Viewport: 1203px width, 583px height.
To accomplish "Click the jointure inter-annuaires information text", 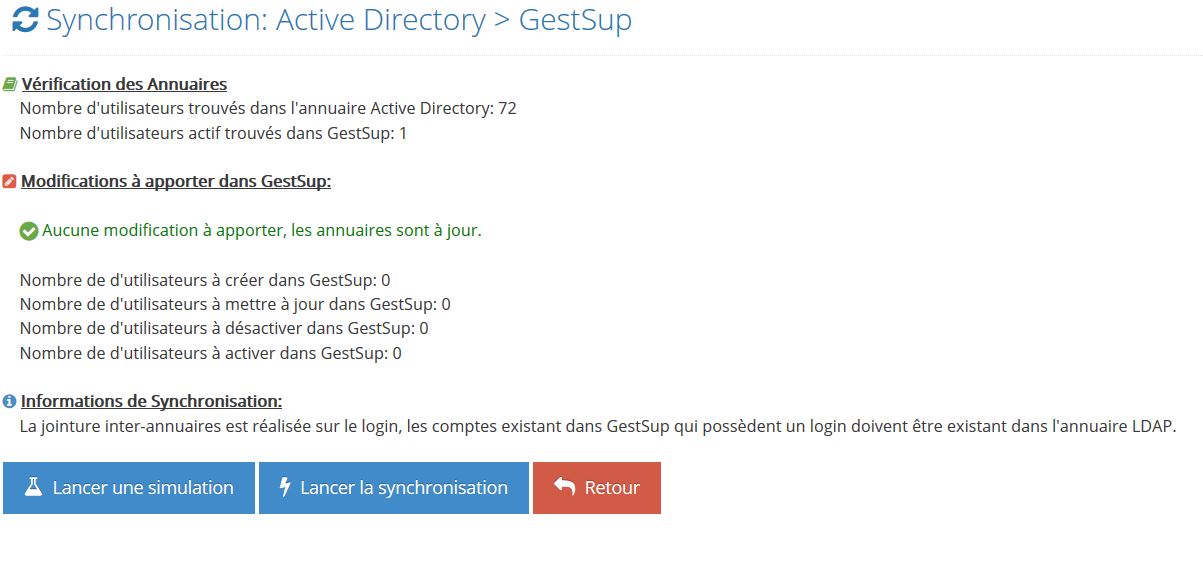I will pos(598,426).
